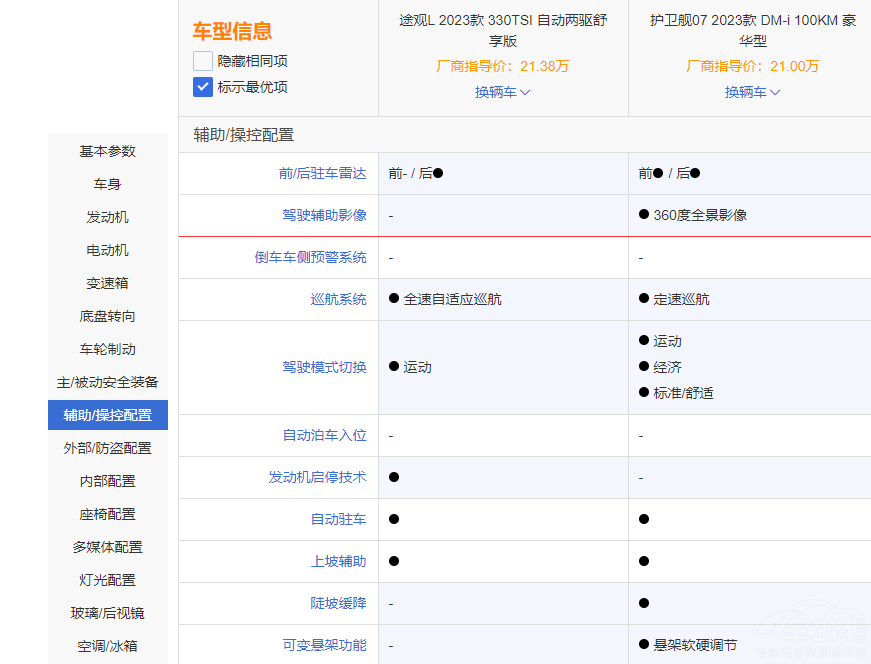Open the 灯光配置 section
This screenshot has width=871, height=664.
coord(107,580)
